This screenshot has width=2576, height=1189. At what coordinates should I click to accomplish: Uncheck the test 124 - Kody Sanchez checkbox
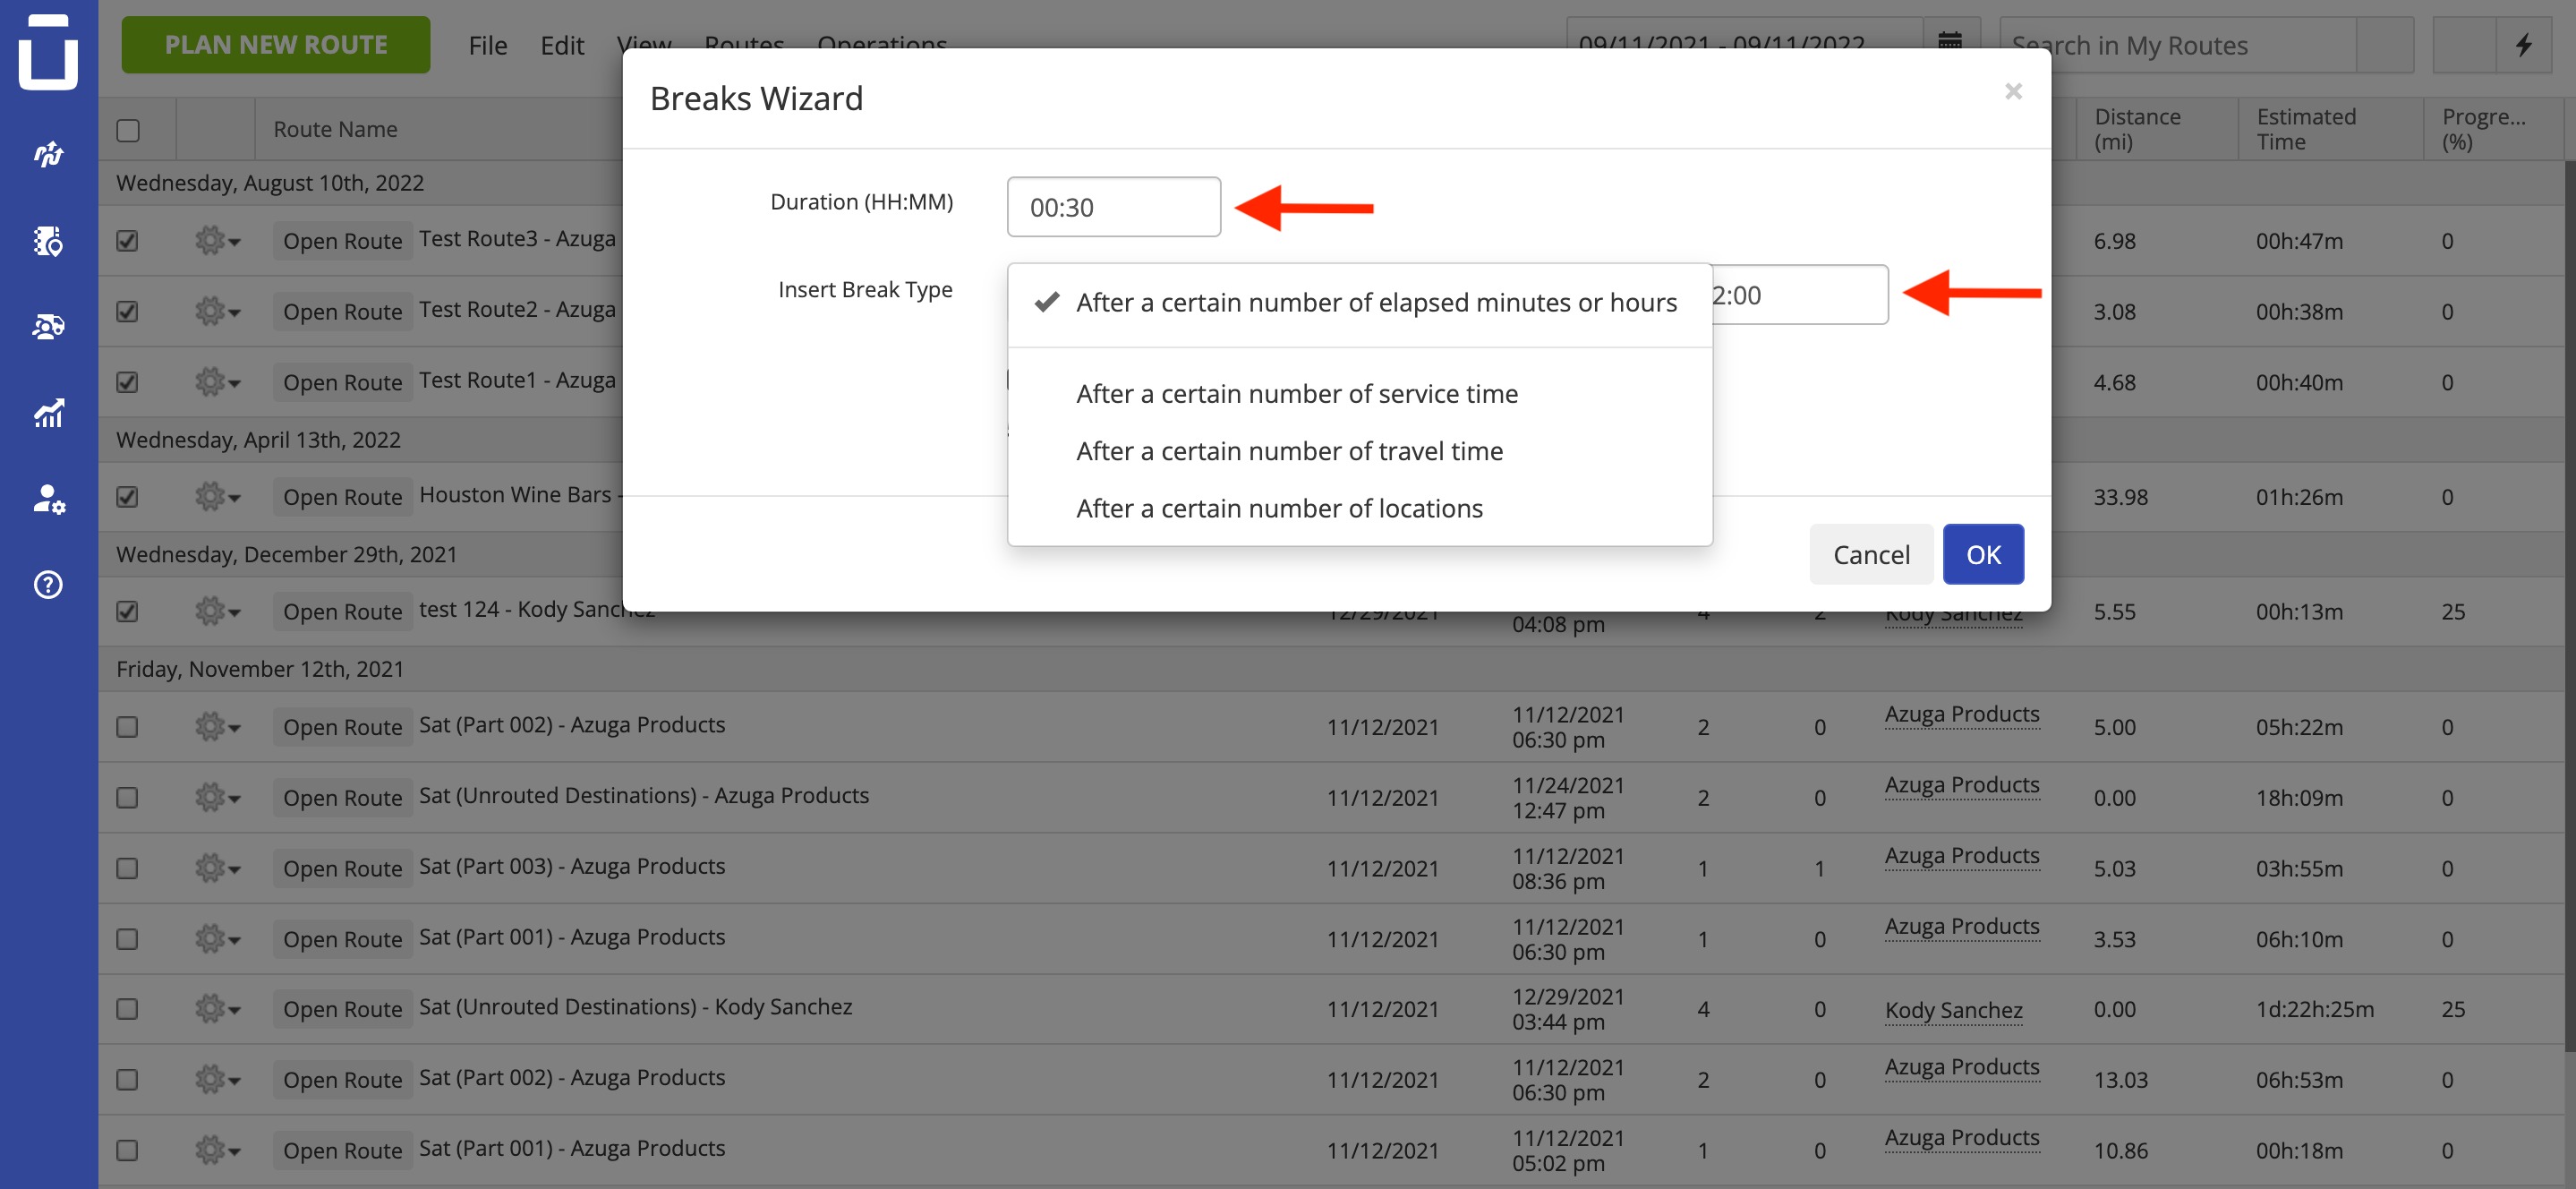coord(127,611)
